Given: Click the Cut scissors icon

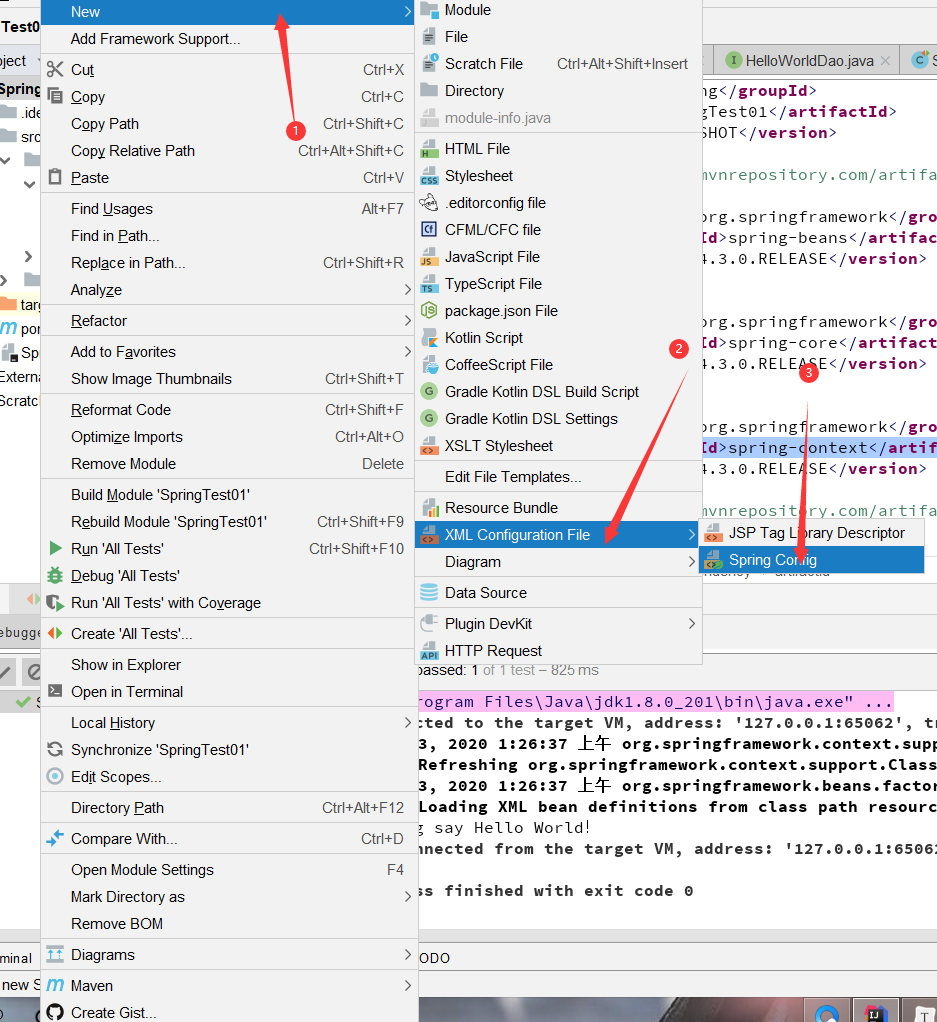Looking at the screenshot, I should click(55, 69).
